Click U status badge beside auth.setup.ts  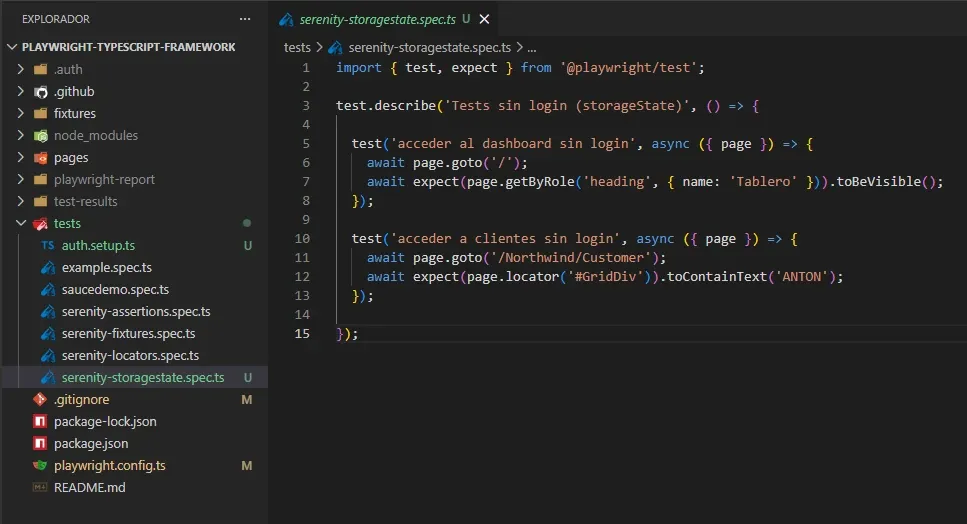247,245
